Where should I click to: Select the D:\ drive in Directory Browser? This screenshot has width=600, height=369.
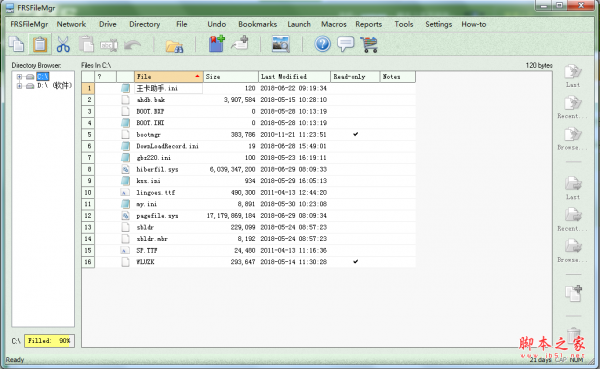point(54,86)
